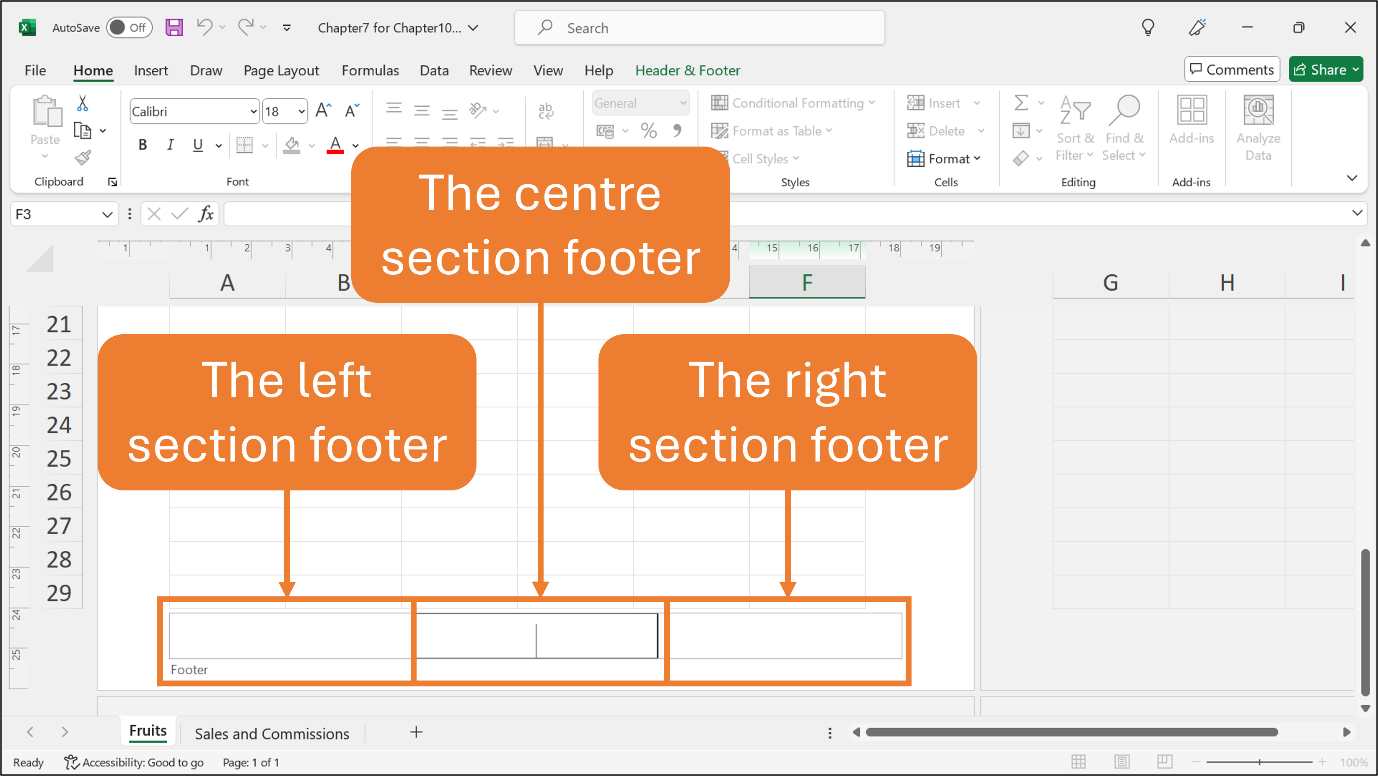The image size is (1378, 776).
Task: Open the Header & Footer tab
Action: pyautogui.click(x=688, y=70)
